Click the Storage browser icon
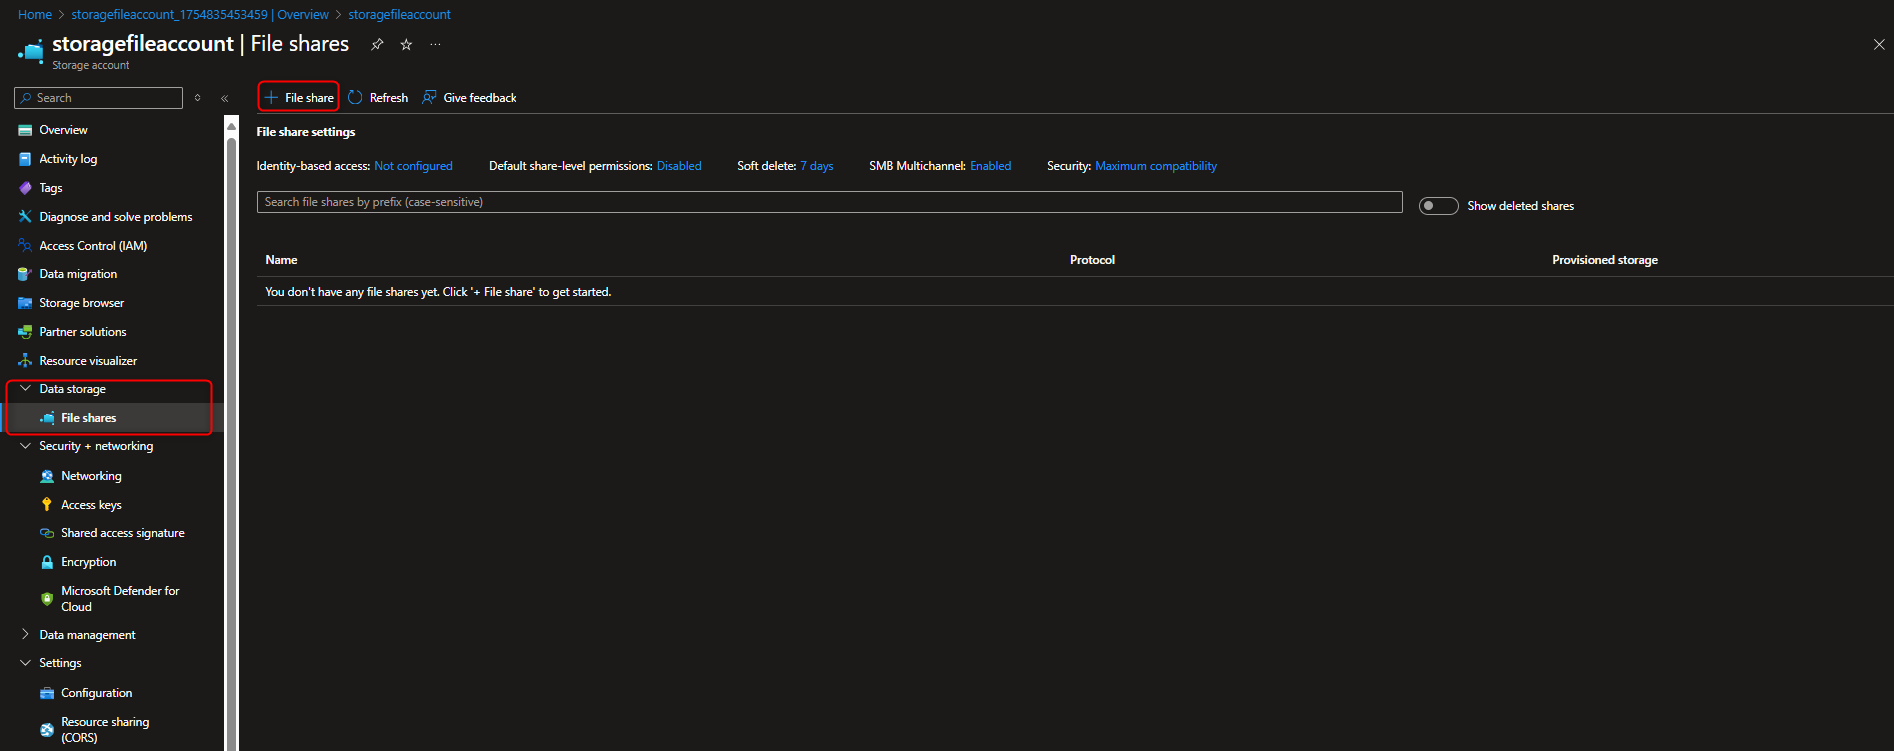Image resolution: width=1894 pixels, height=751 pixels. click(x=25, y=303)
